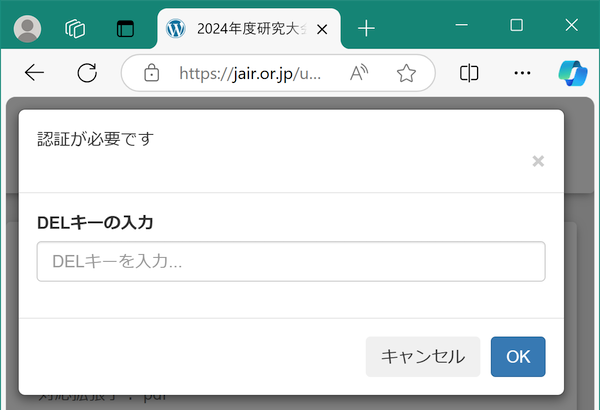The width and height of the screenshot is (600, 410).
Task: Close the 2024年度研究大 tab
Action: (322, 29)
